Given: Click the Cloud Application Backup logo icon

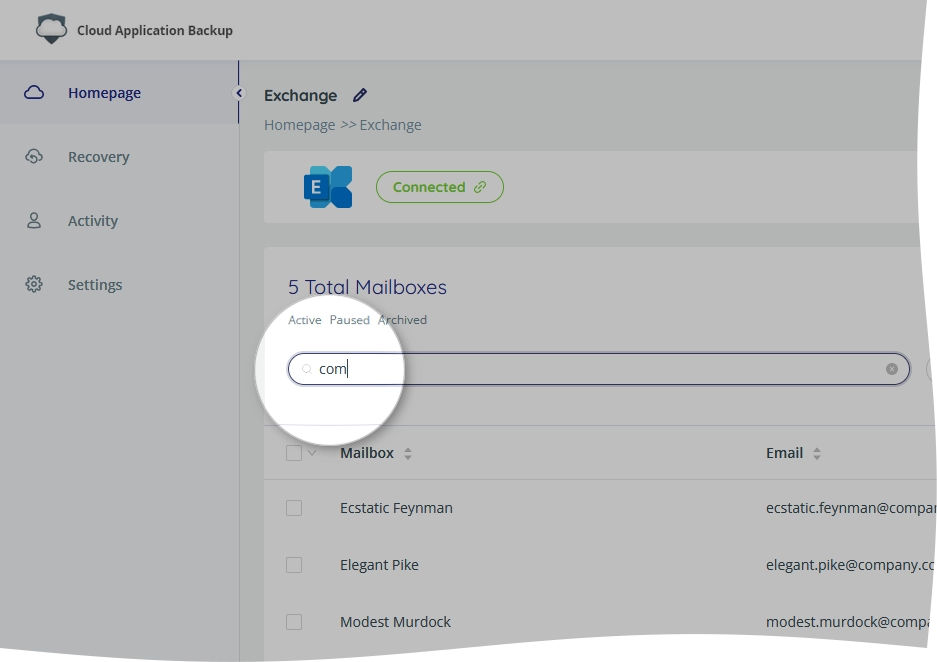Looking at the screenshot, I should [x=51, y=29].
